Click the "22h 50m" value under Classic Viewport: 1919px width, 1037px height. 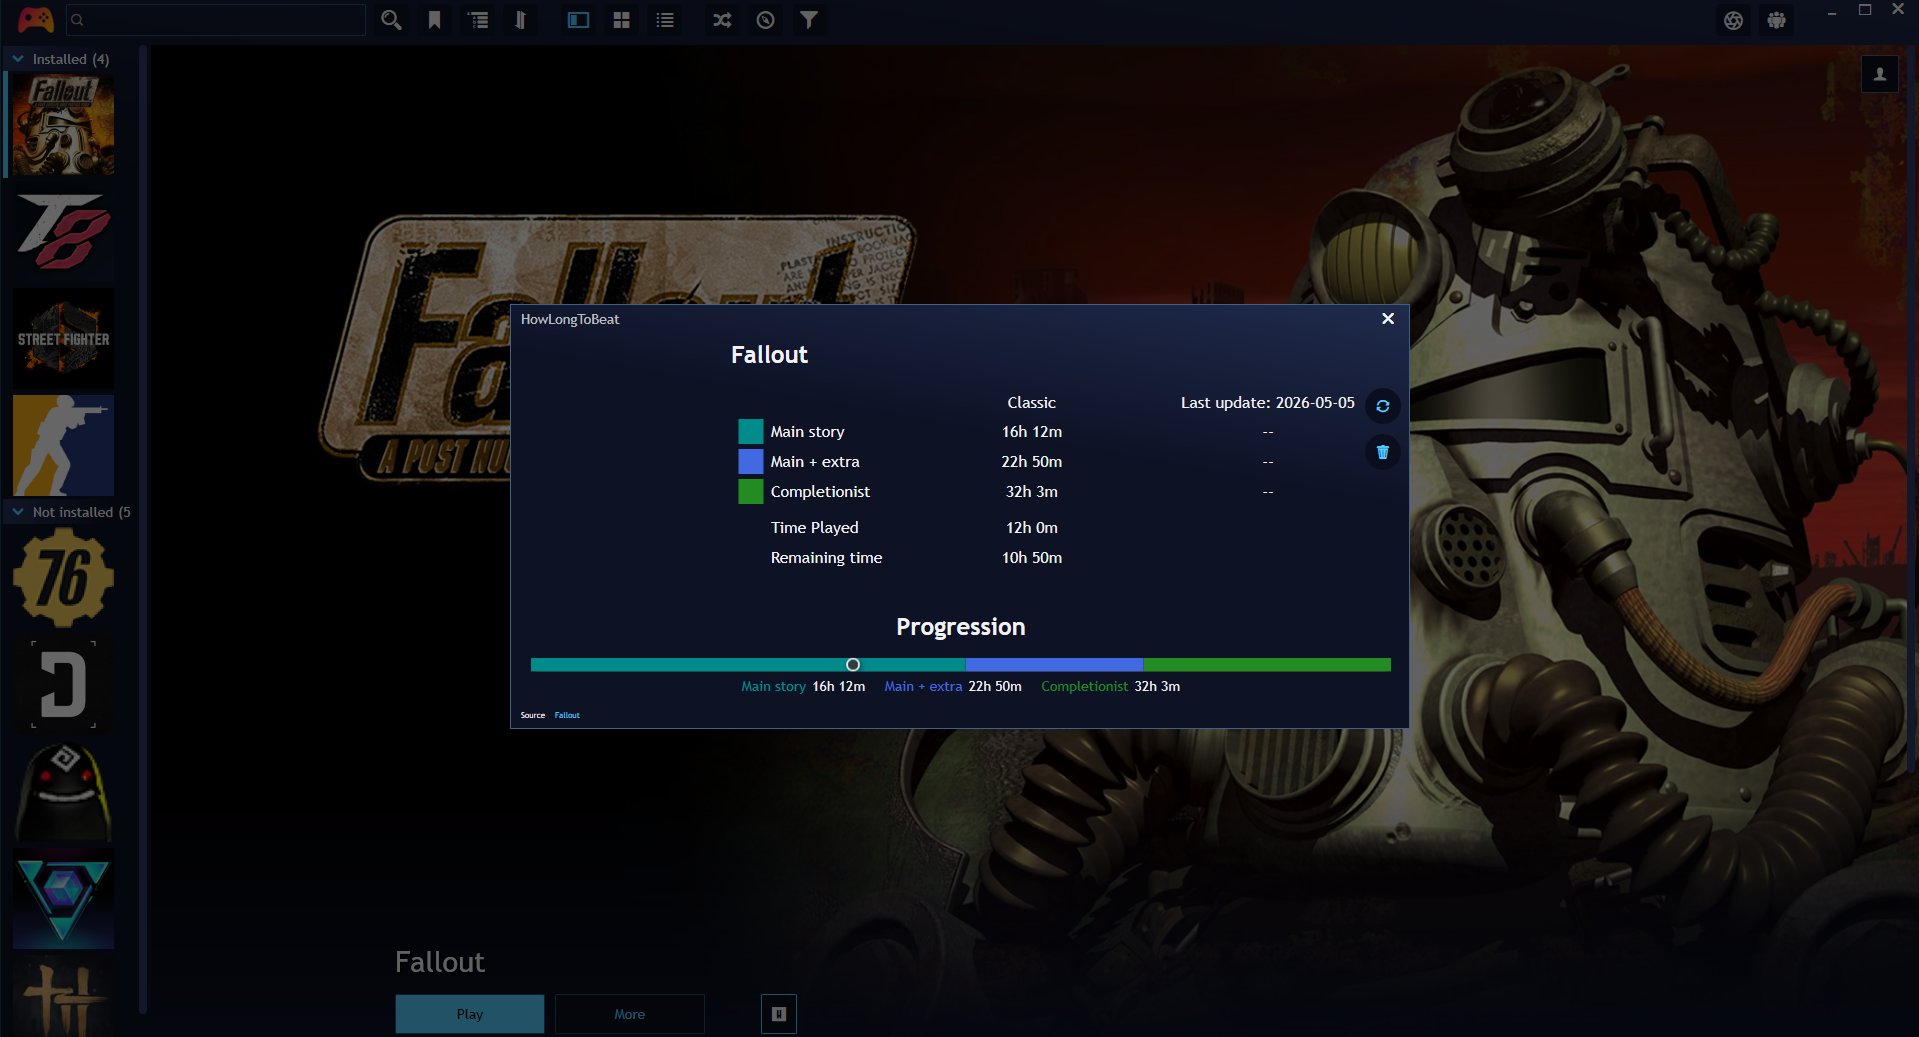[x=1032, y=462]
